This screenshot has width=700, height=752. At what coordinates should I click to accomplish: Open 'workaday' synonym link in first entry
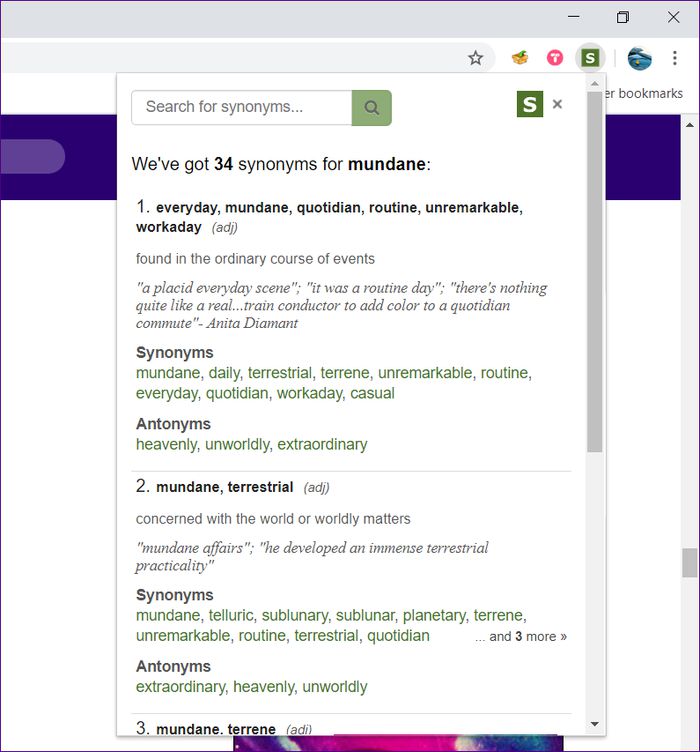pos(310,393)
